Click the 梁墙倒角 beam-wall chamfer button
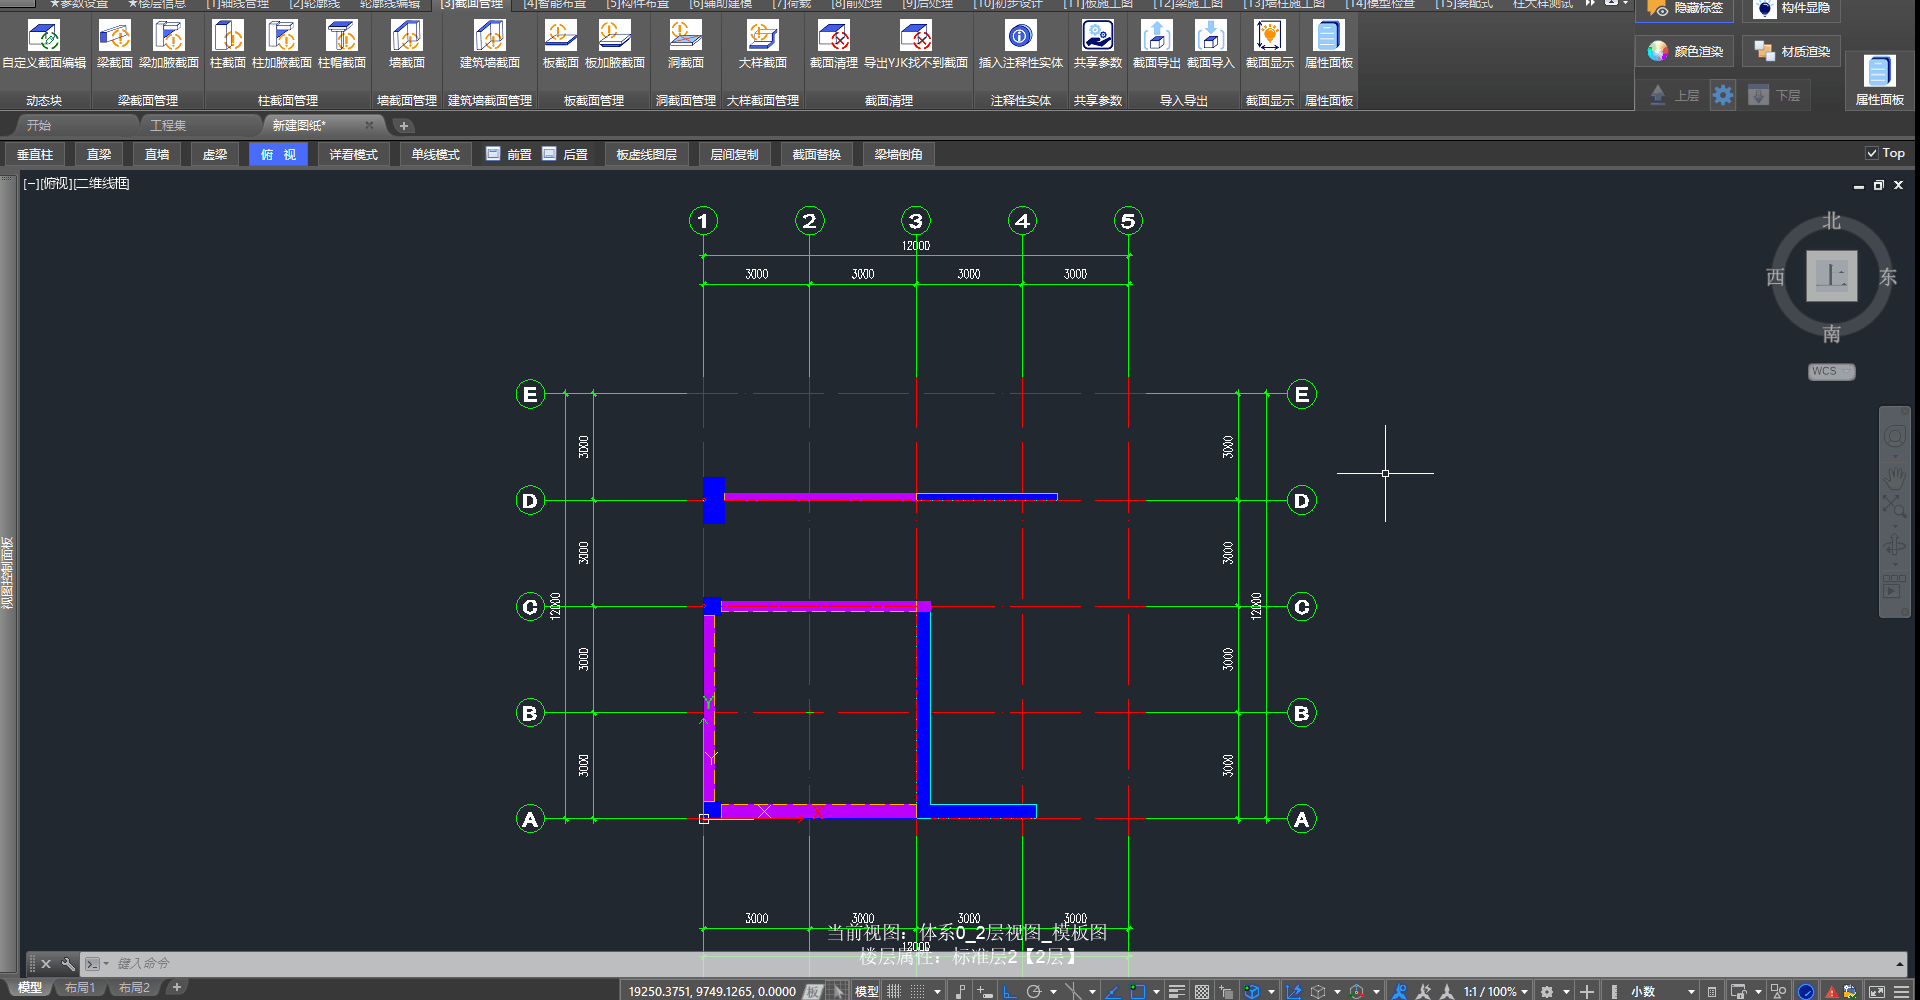The image size is (1920, 1000). pos(898,154)
